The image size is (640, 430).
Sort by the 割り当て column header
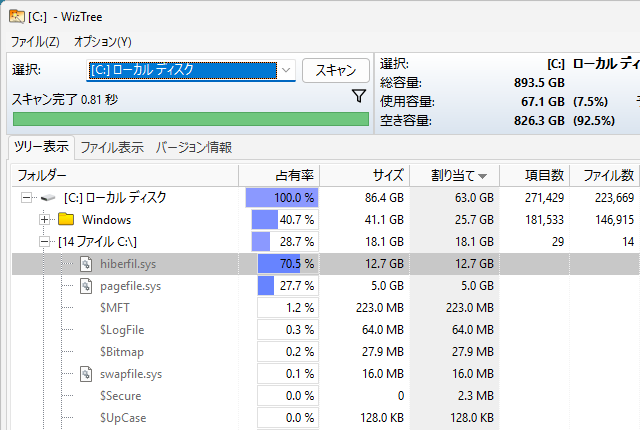(453, 175)
